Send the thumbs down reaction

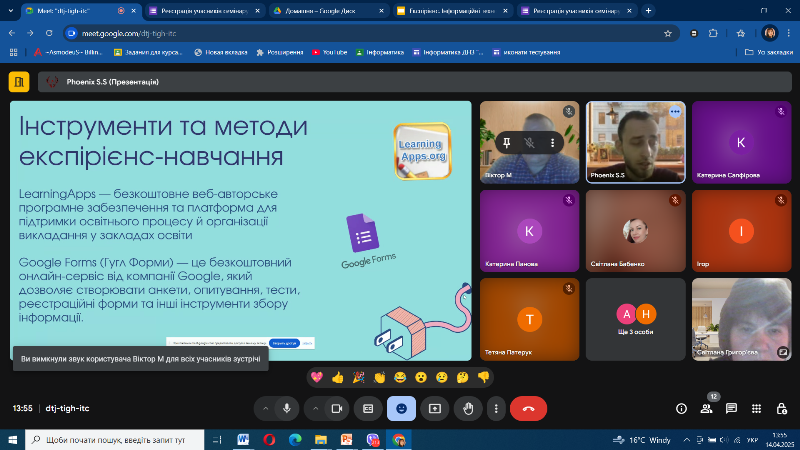point(484,378)
